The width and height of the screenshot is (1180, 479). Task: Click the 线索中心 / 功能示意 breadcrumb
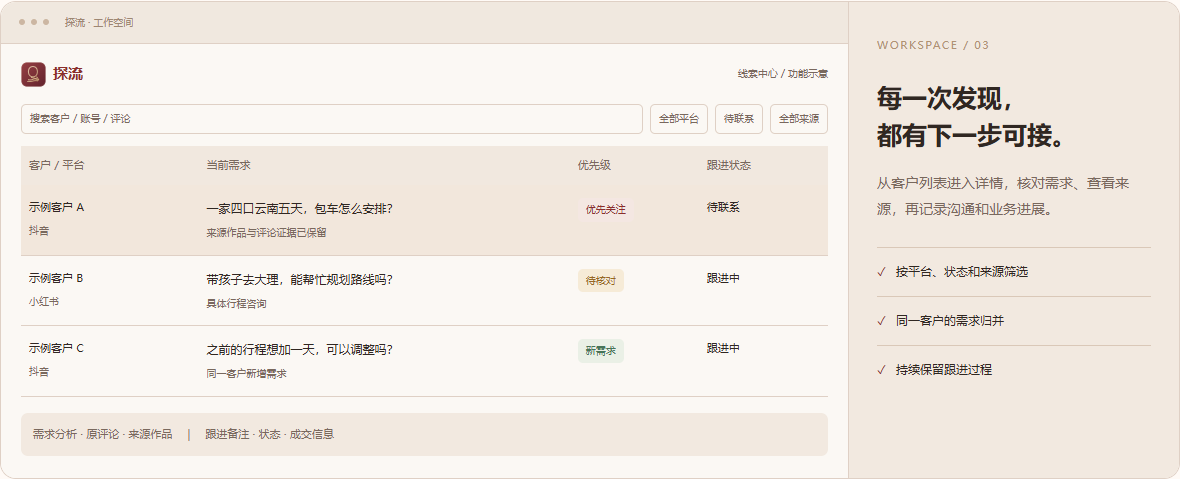tap(783, 74)
